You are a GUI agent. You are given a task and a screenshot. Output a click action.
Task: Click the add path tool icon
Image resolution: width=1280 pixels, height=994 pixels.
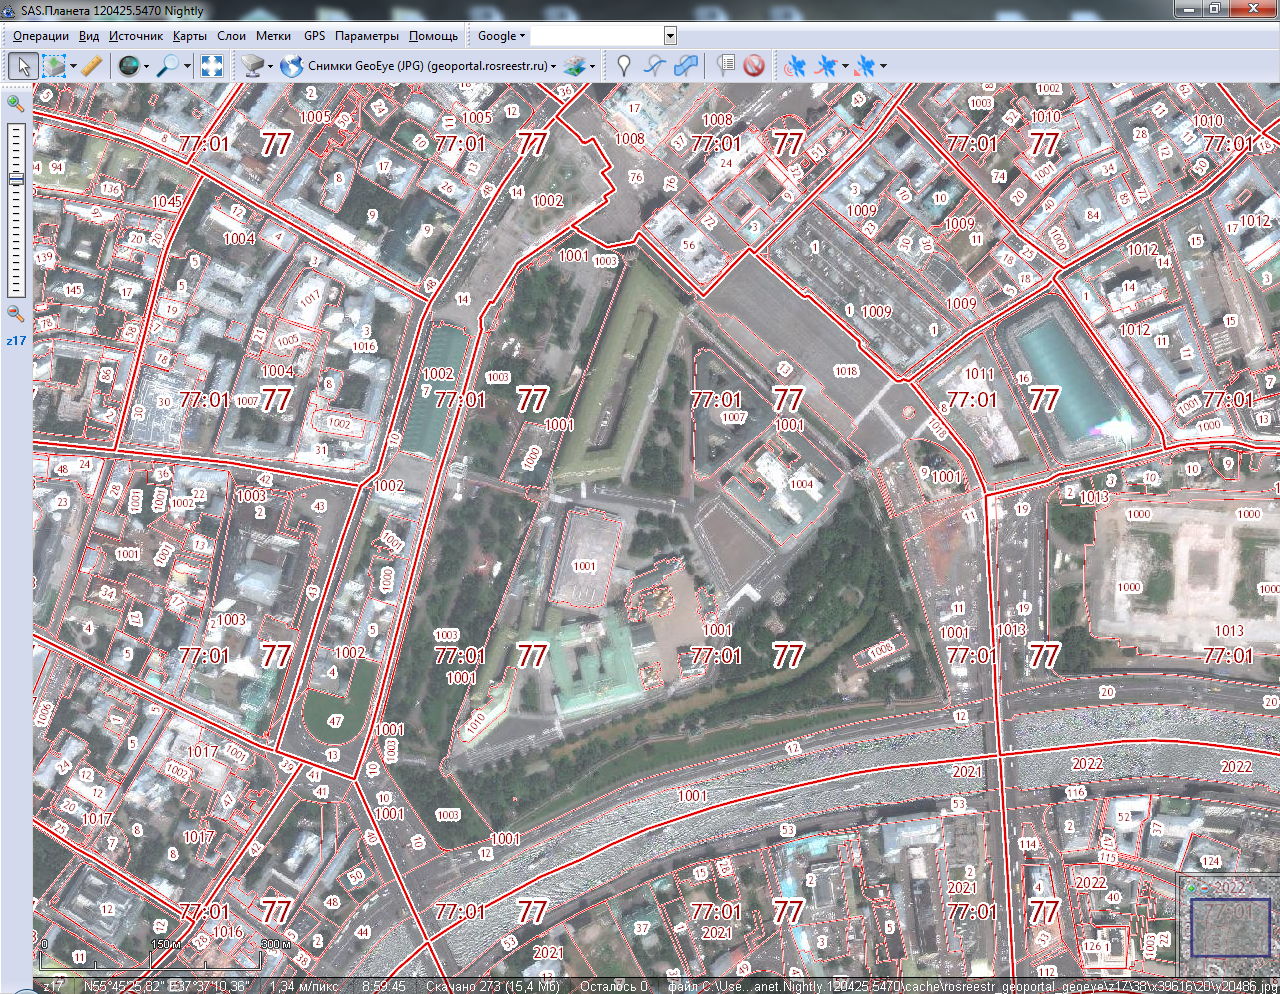[654, 66]
